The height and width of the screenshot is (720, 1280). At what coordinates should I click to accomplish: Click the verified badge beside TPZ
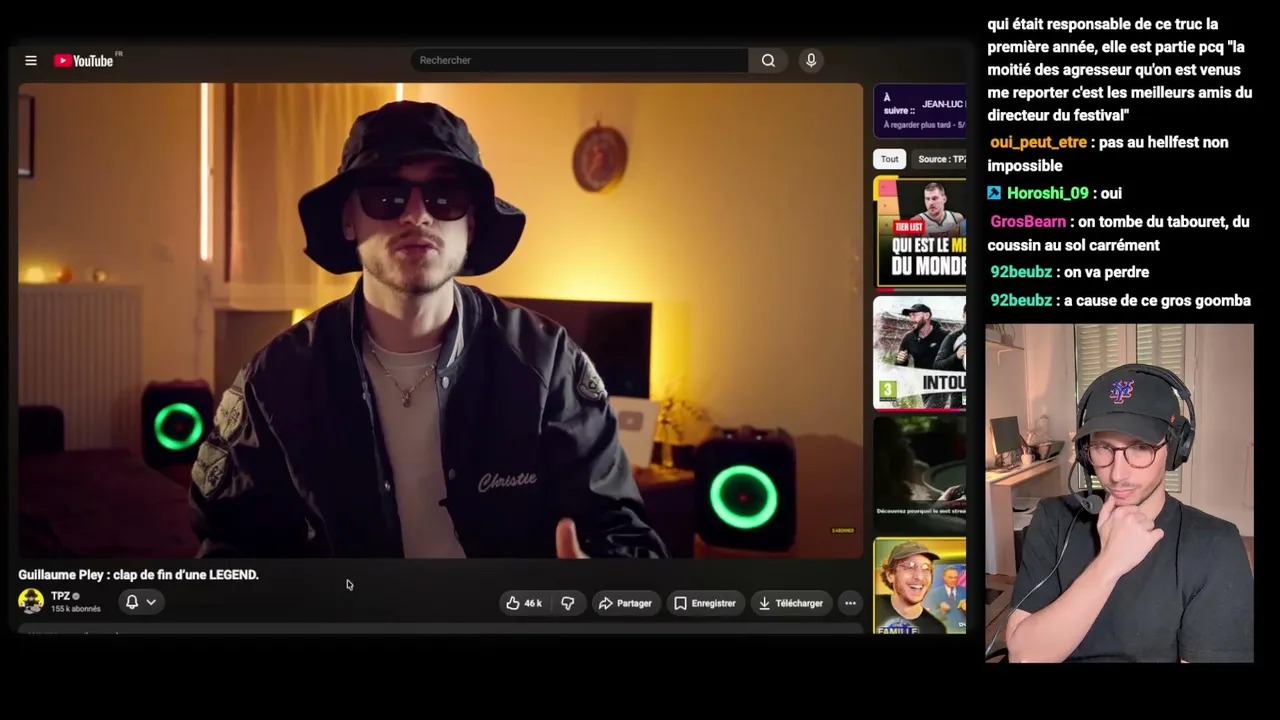(x=76, y=596)
